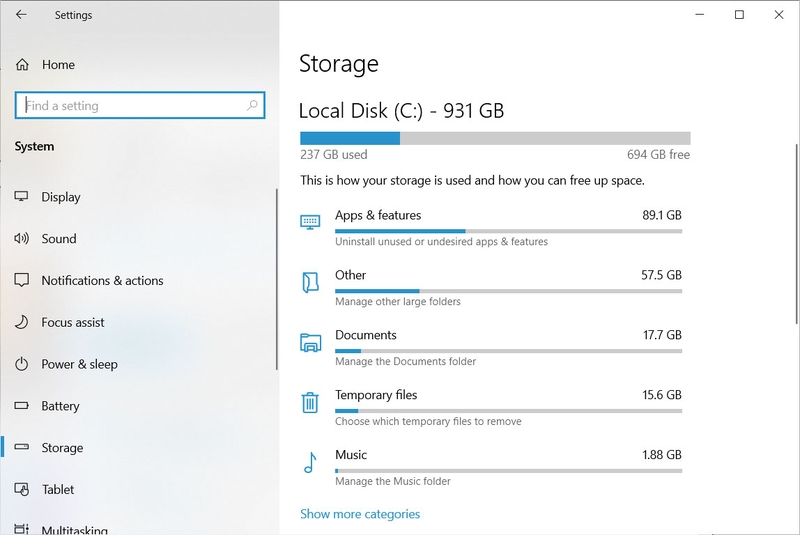Open Tablet settings from sidebar

[x=58, y=490]
